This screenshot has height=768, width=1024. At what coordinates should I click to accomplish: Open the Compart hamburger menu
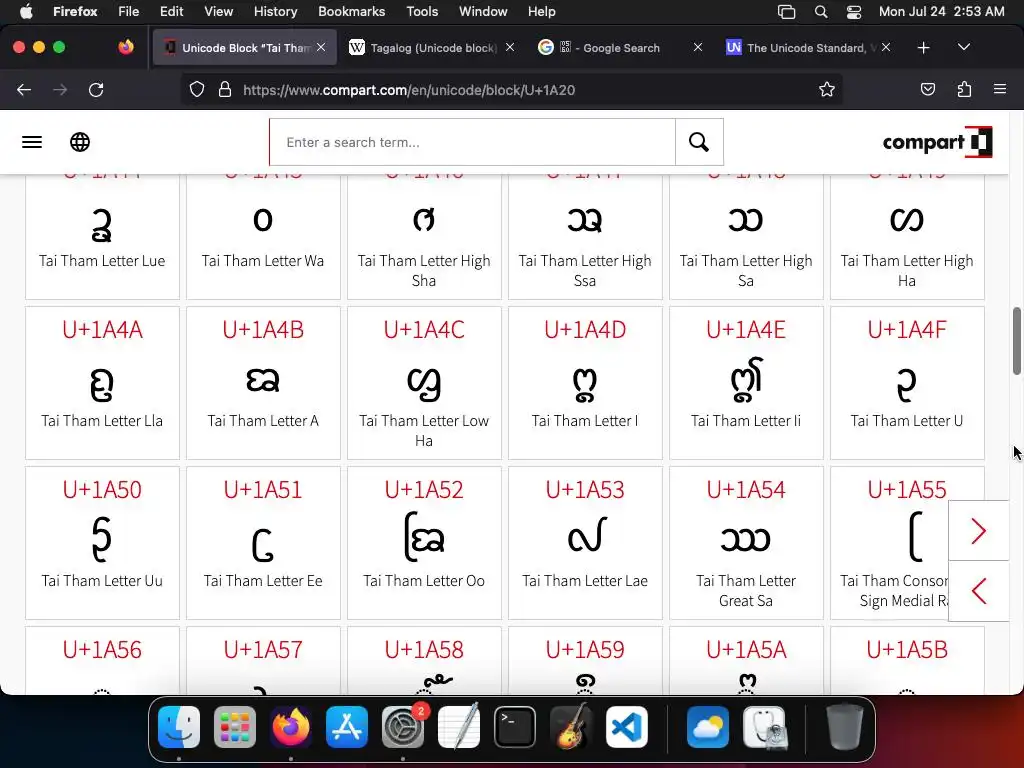click(x=32, y=142)
